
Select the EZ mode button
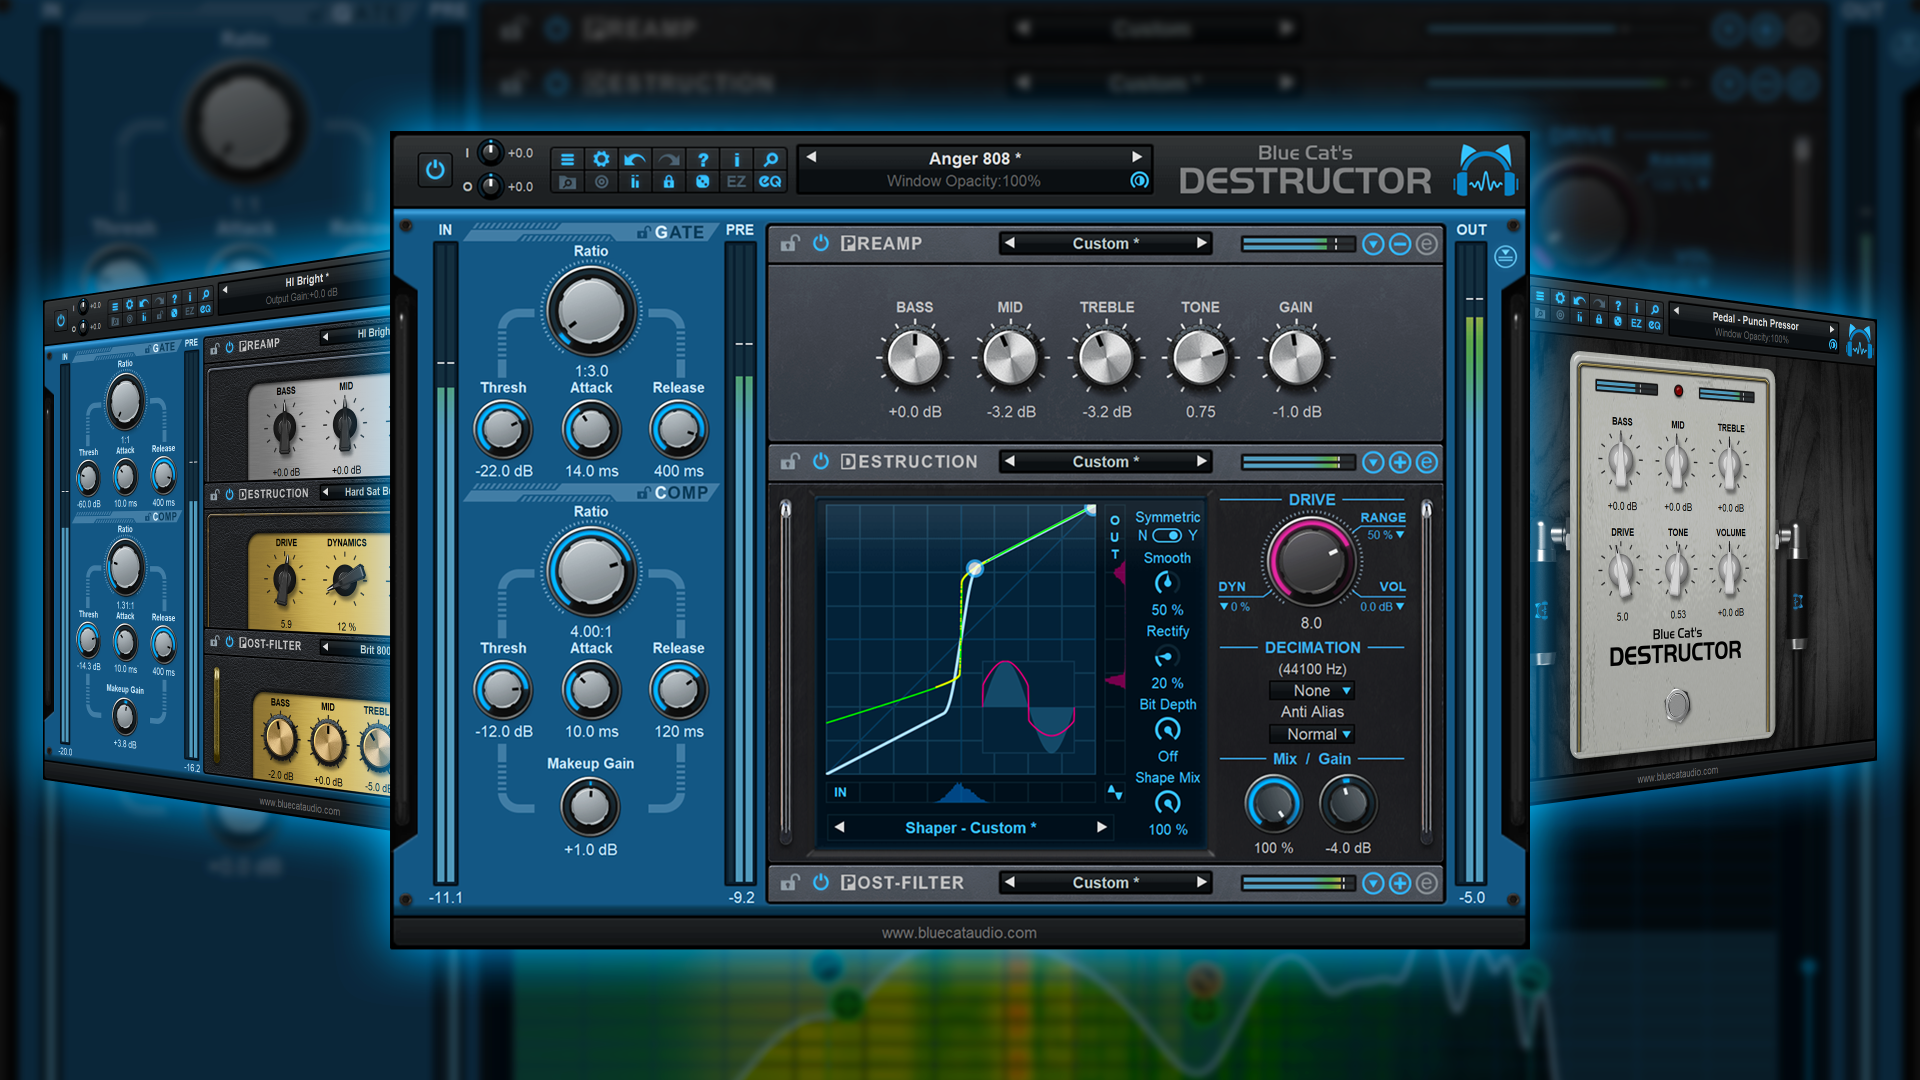[x=737, y=182]
